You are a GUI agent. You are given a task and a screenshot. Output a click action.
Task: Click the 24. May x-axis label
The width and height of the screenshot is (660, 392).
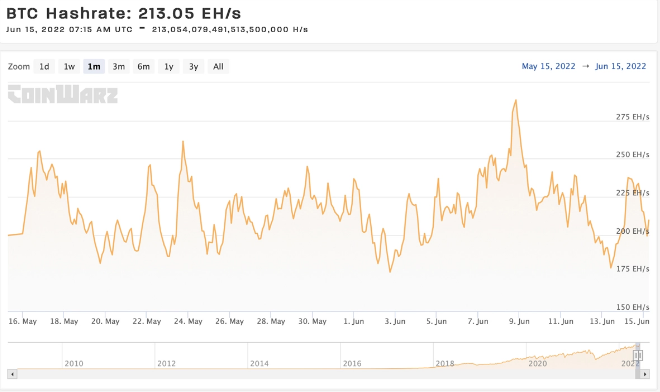(x=188, y=321)
